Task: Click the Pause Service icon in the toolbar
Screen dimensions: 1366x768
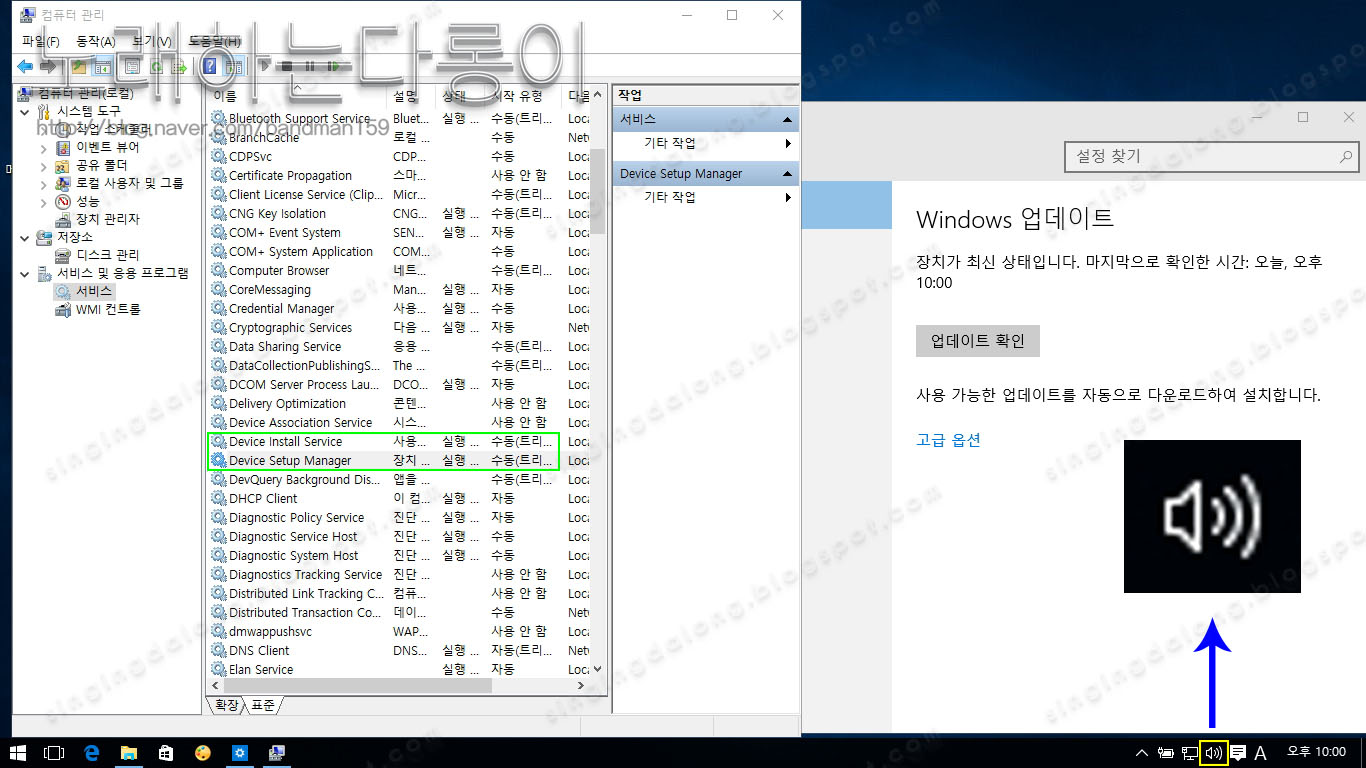Action: [x=310, y=66]
